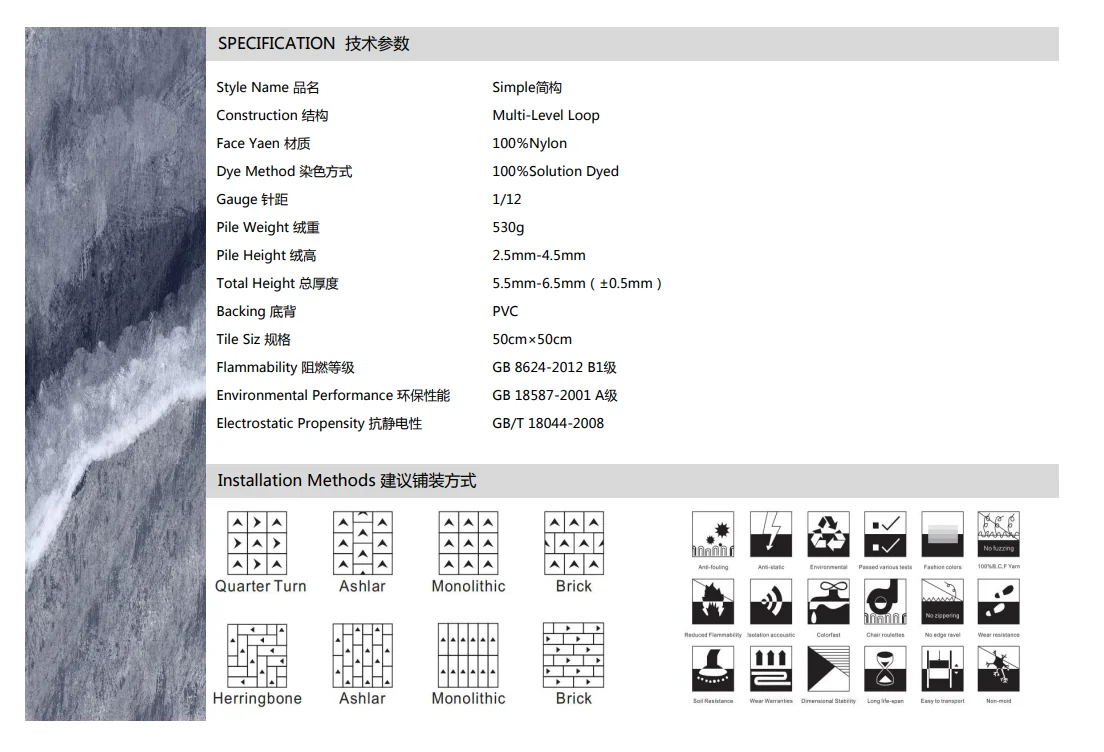
Task: Click the Wear resistance footprints icon
Action: coord(998,601)
